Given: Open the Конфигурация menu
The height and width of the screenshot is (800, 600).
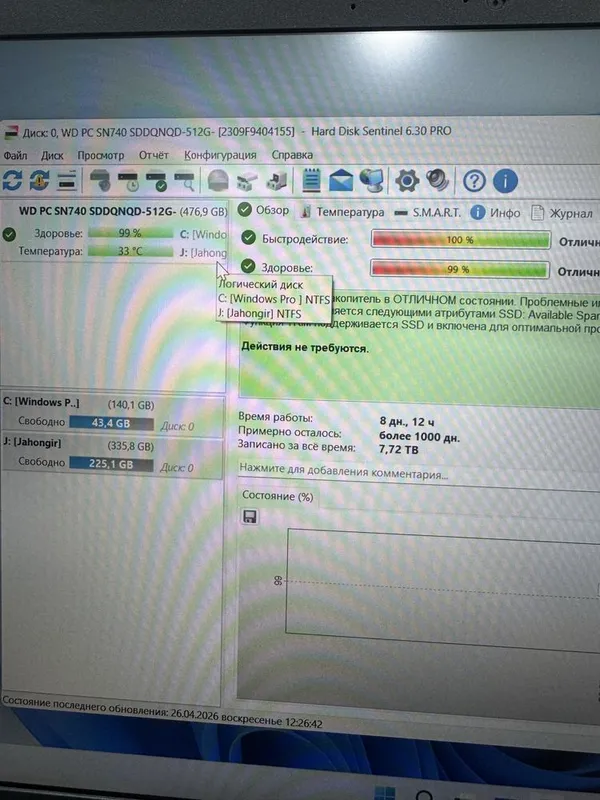Looking at the screenshot, I should [220, 155].
